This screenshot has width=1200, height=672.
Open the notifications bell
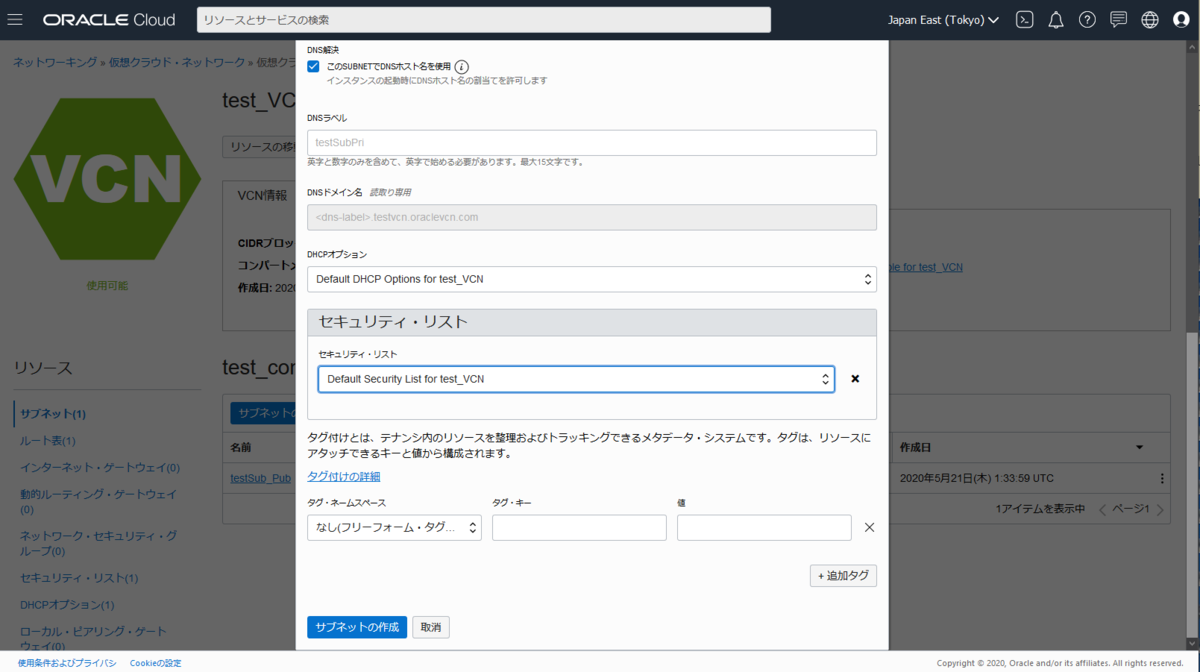tap(1056, 20)
